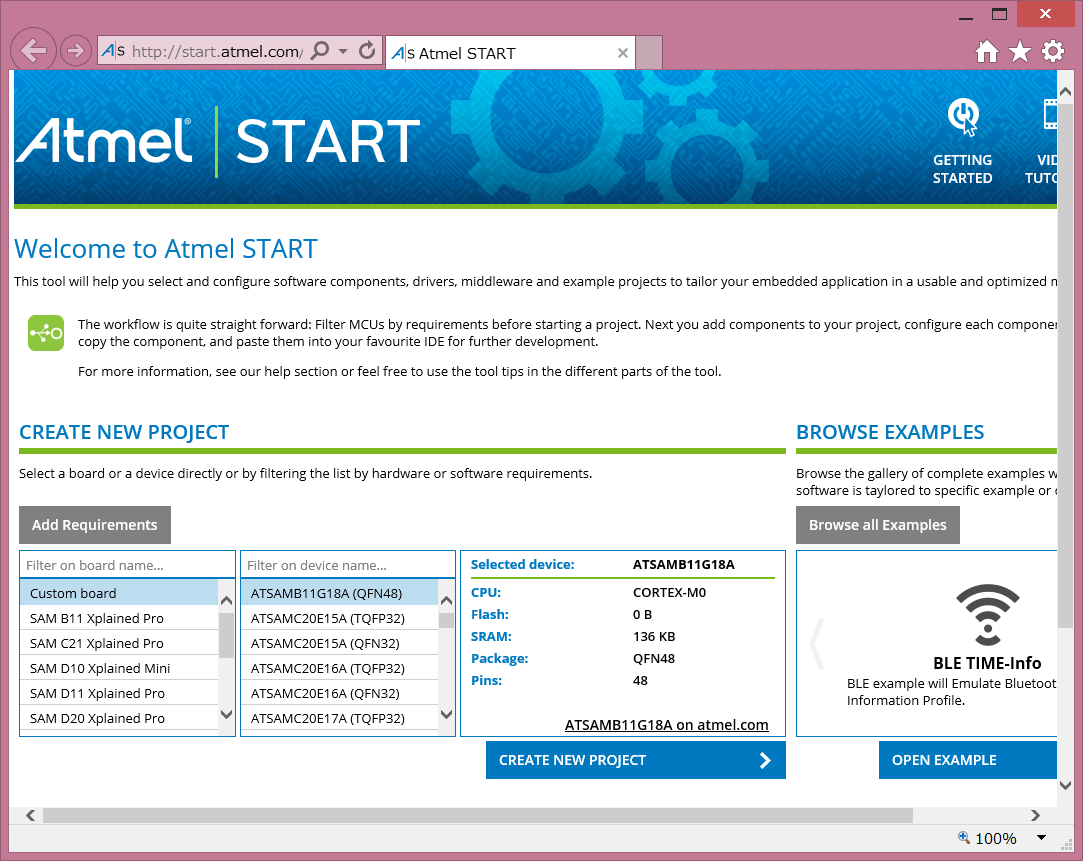Maximize the browser window
The height and width of the screenshot is (861, 1083).
point(999,14)
